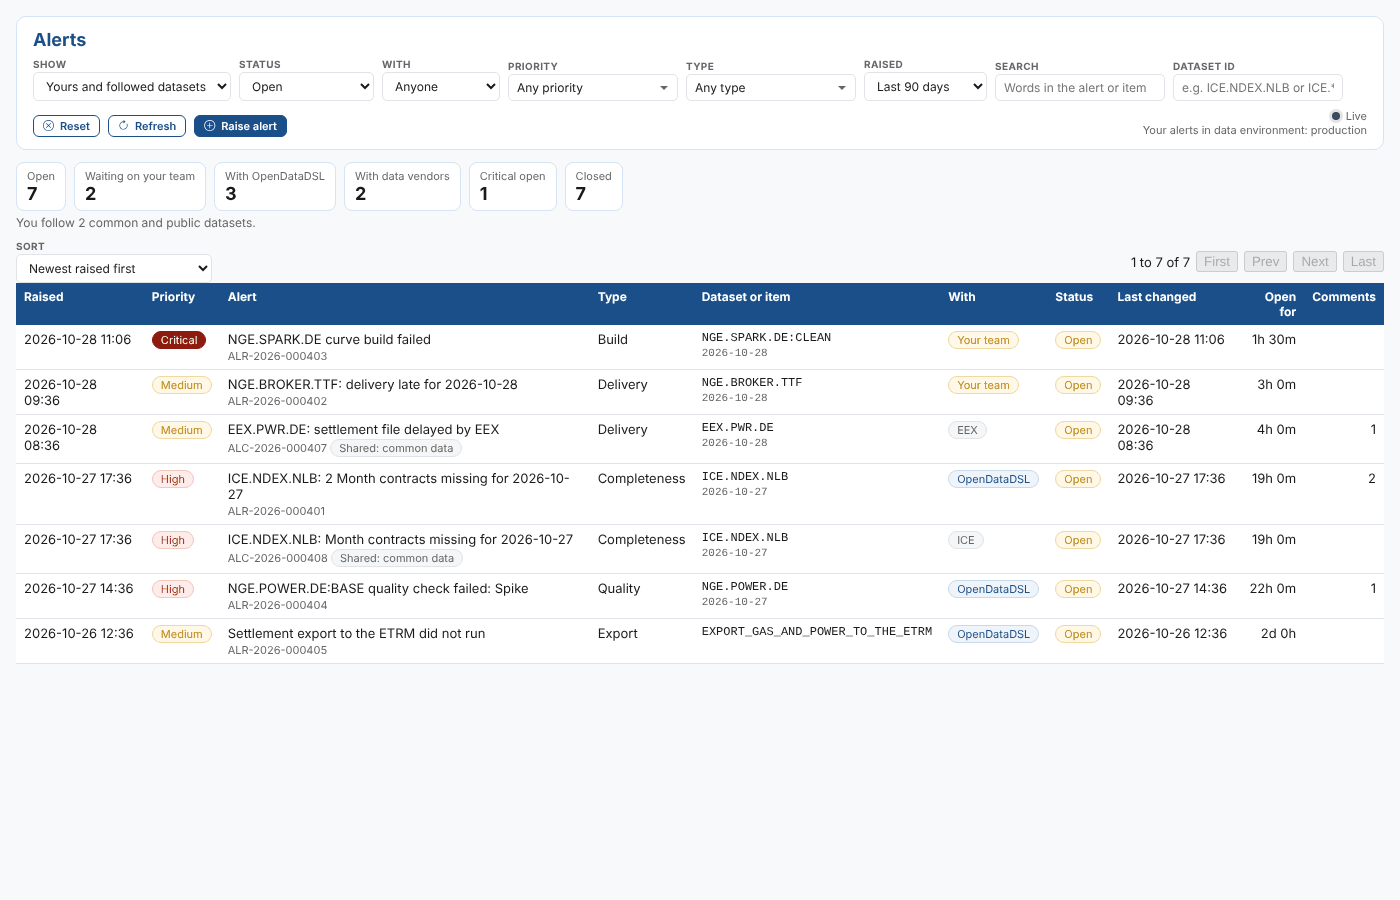
Task: Open NGE.POWER.DE:BASE quality check failed alert
Action: click(x=378, y=588)
